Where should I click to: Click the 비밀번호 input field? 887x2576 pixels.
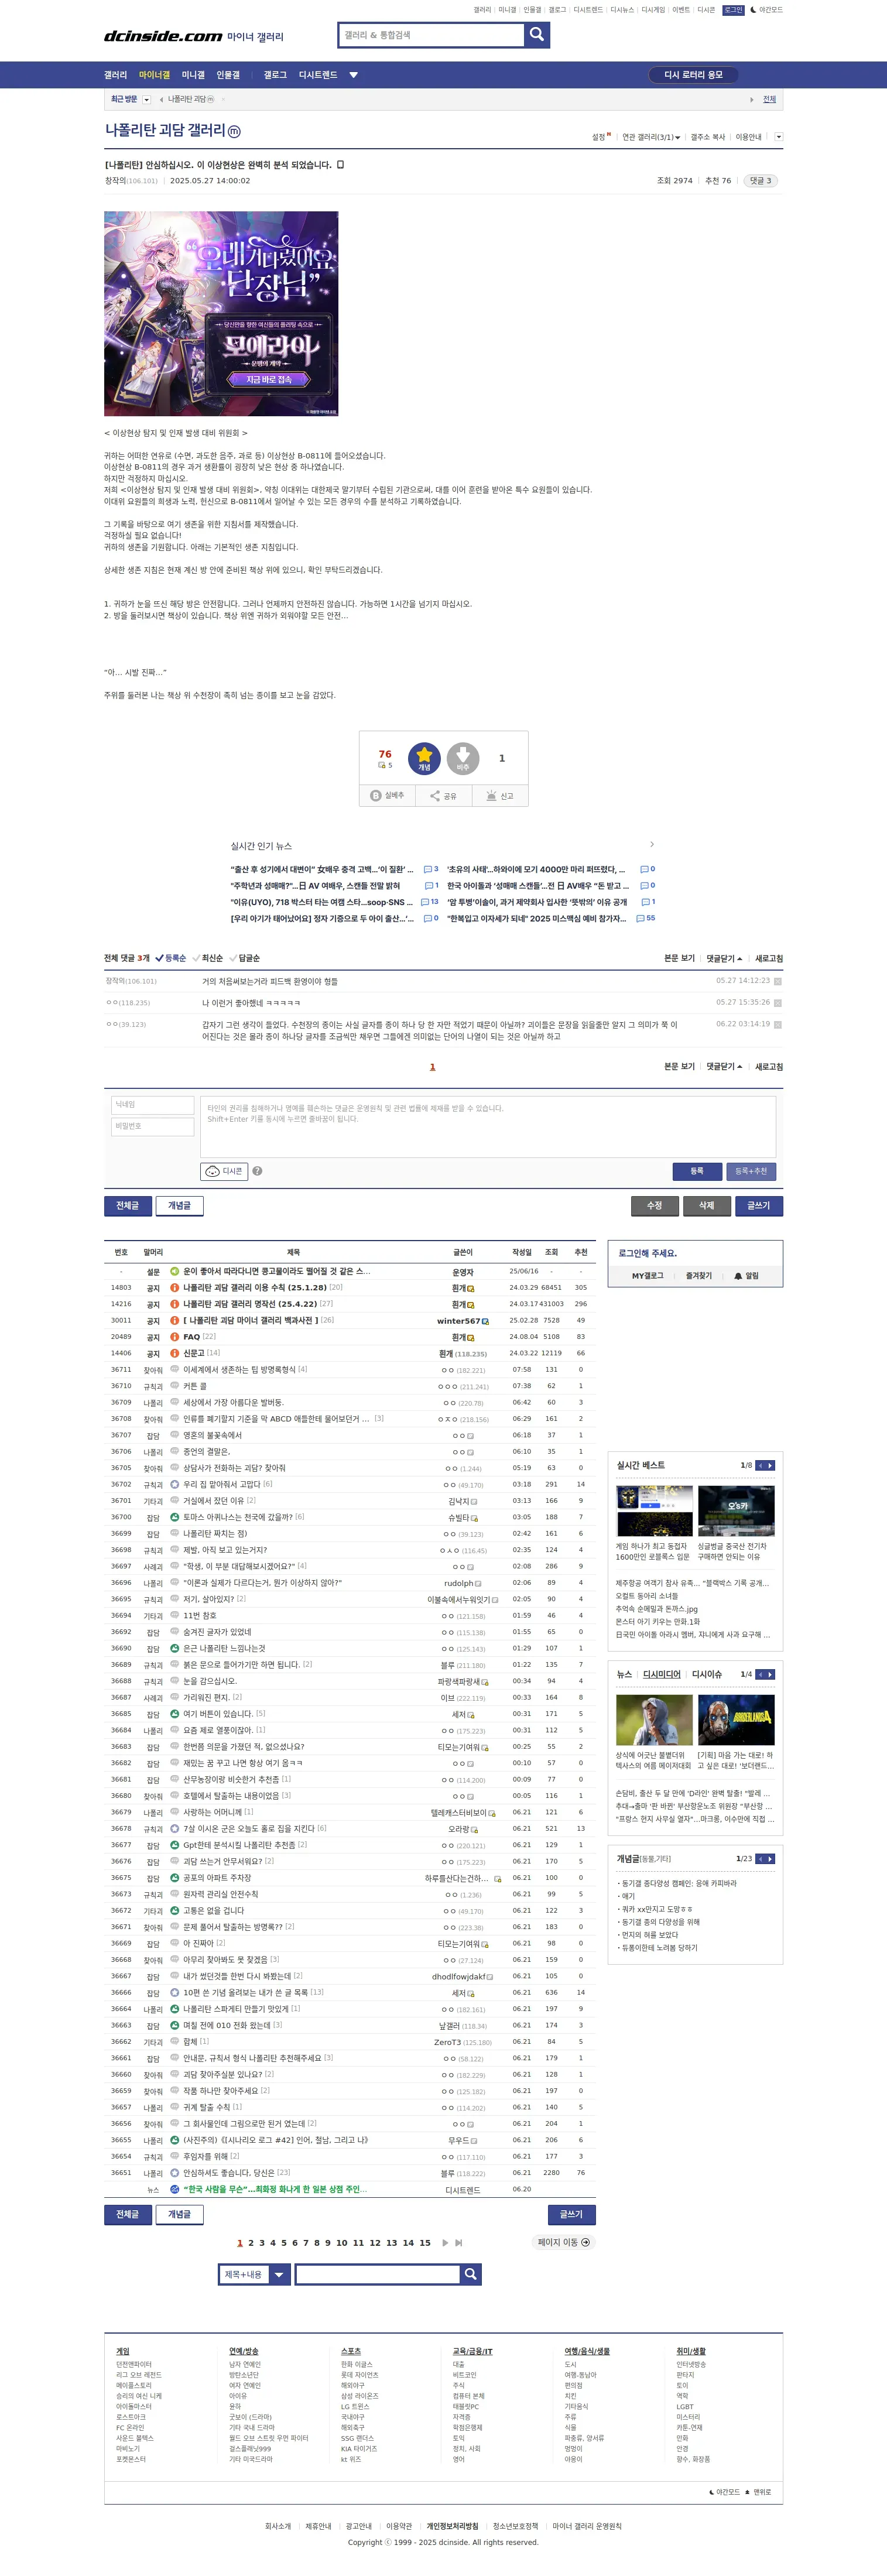pos(152,1127)
